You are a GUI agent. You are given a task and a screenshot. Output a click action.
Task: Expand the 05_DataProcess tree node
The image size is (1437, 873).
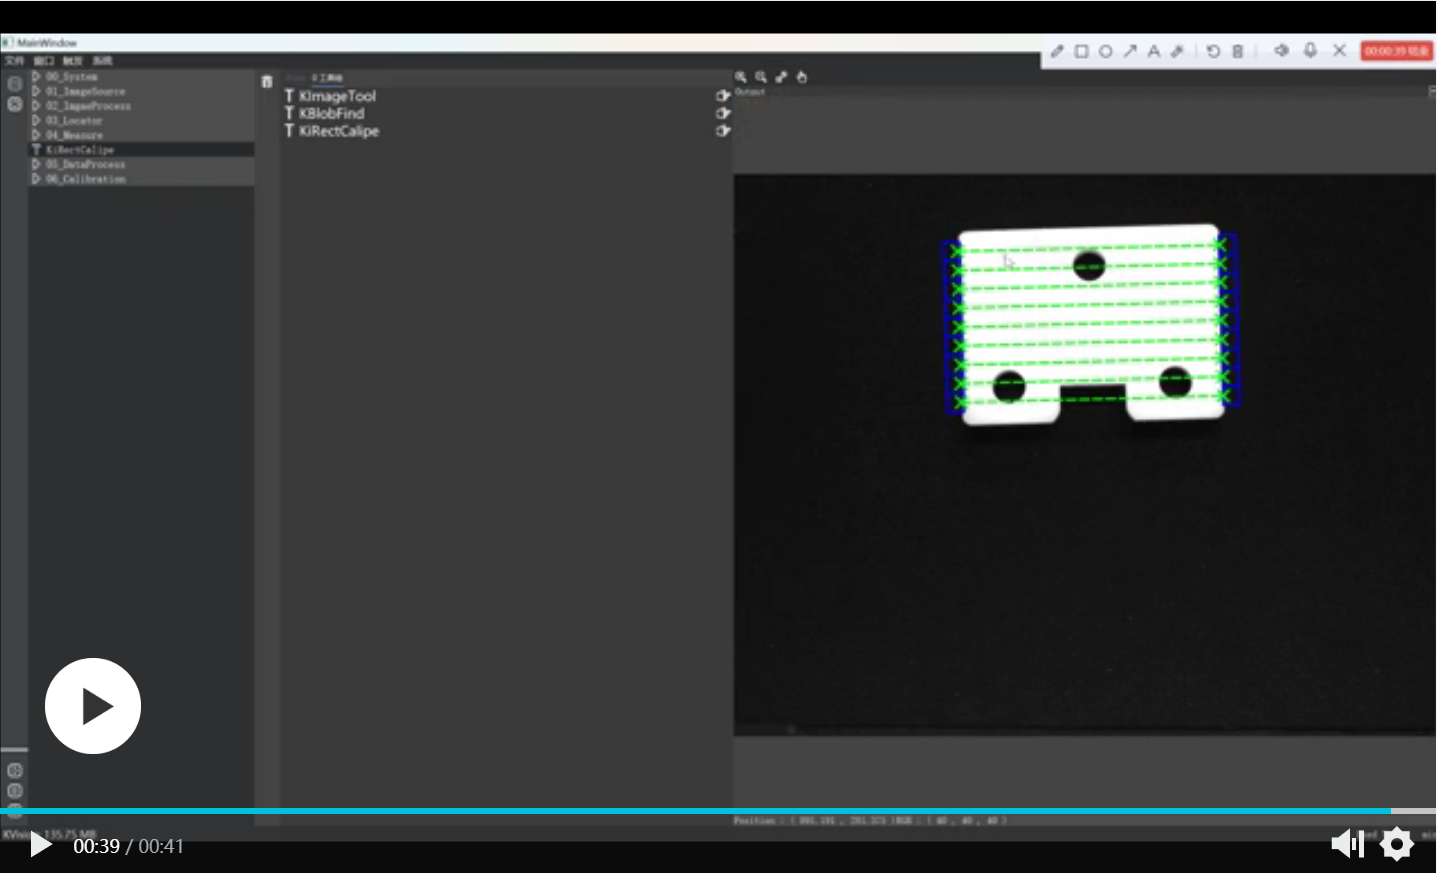pos(36,164)
